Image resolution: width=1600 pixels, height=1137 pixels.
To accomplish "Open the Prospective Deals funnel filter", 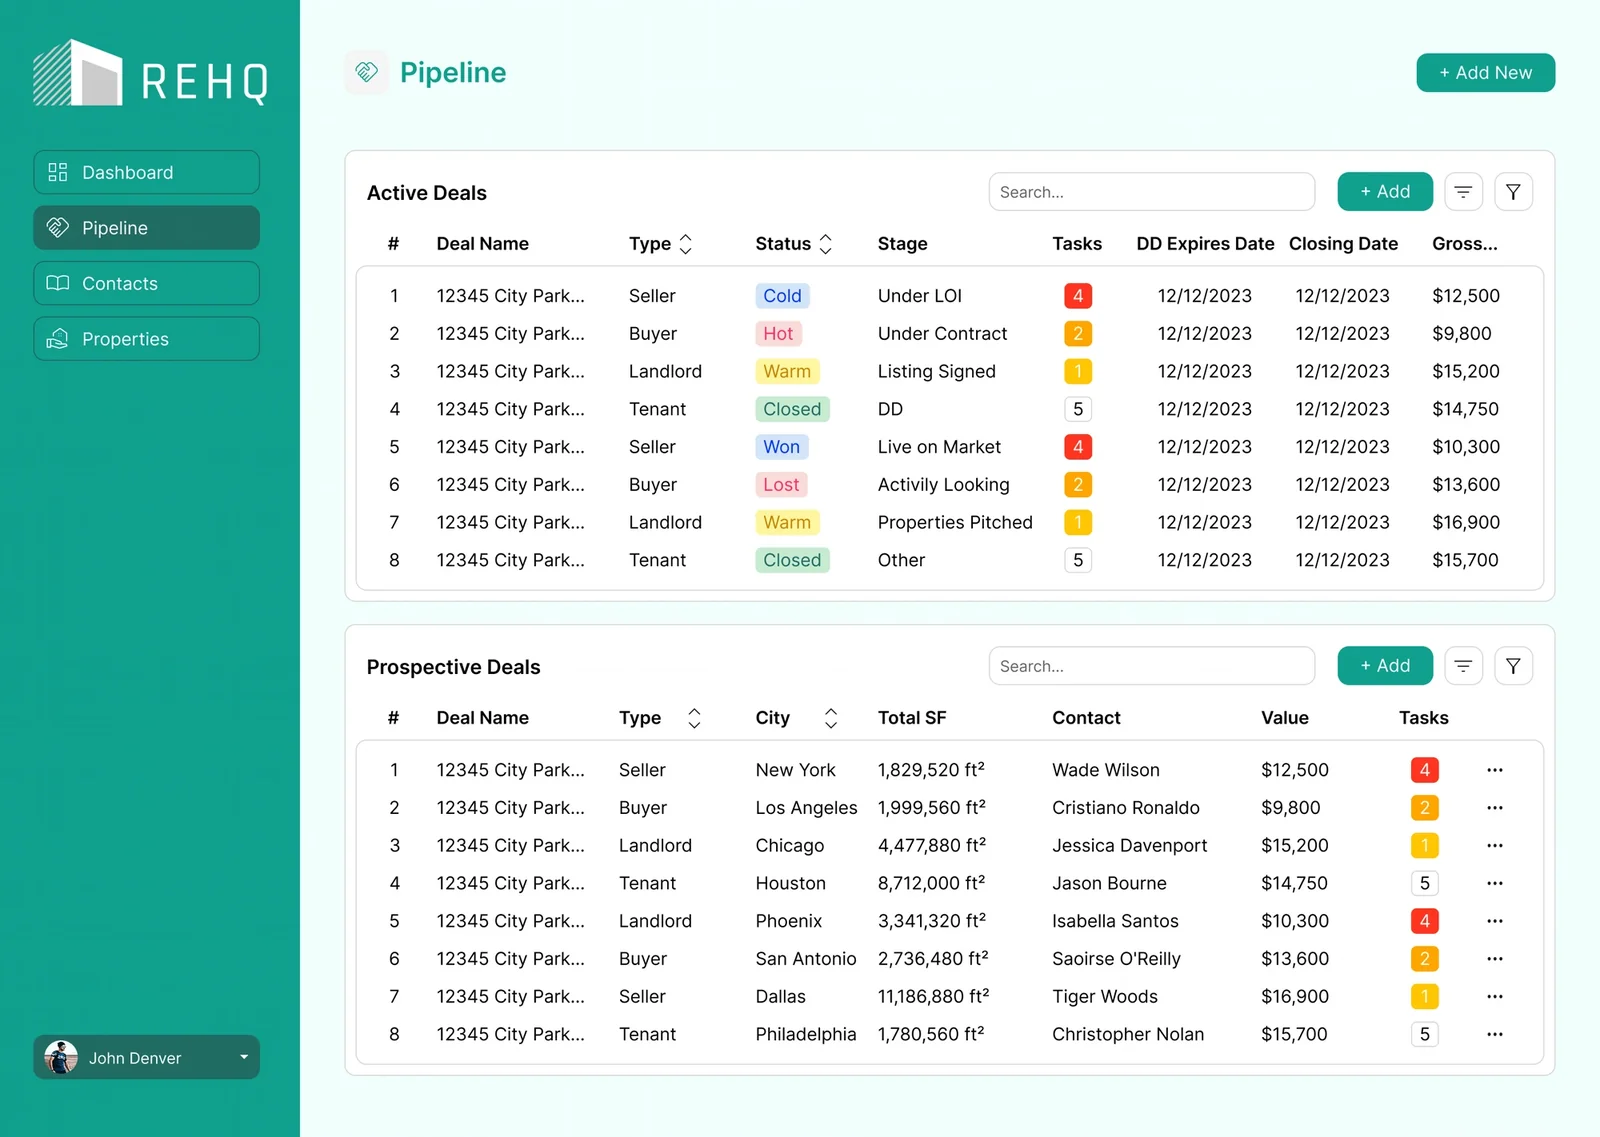I will click(x=1513, y=666).
